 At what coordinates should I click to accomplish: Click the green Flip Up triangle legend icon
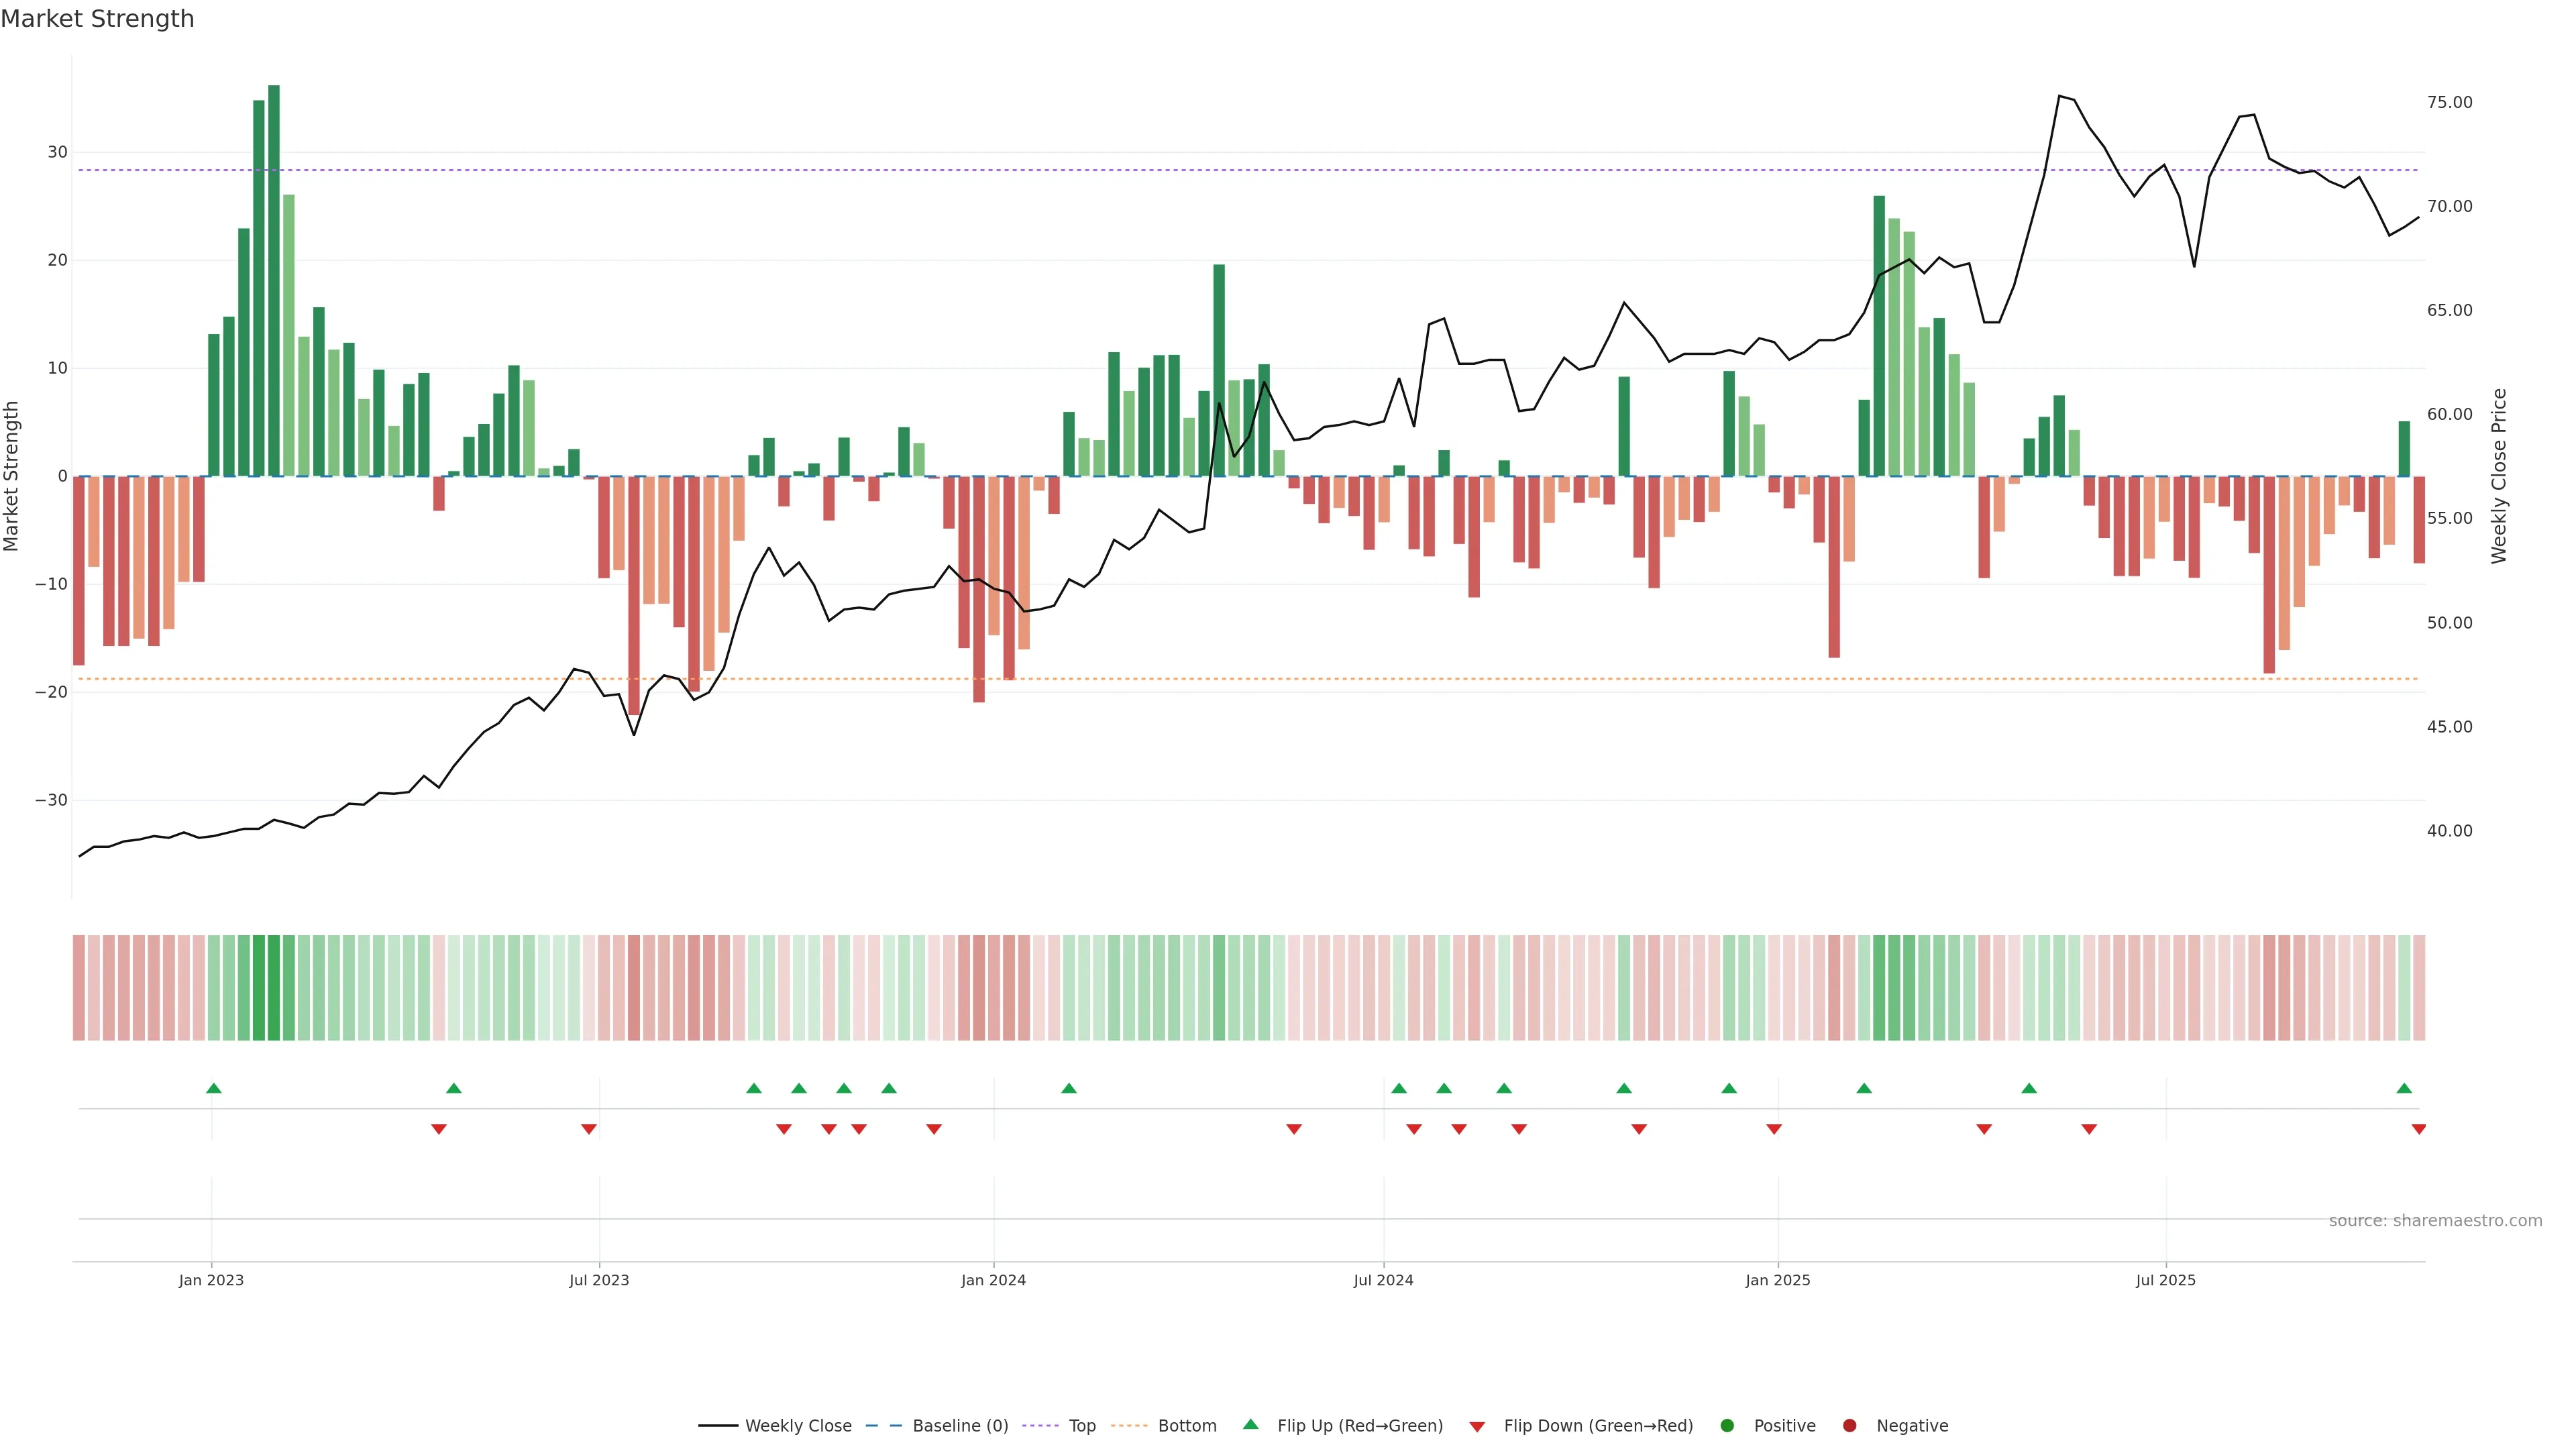pyautogui.click(x=1250, y=1424)
